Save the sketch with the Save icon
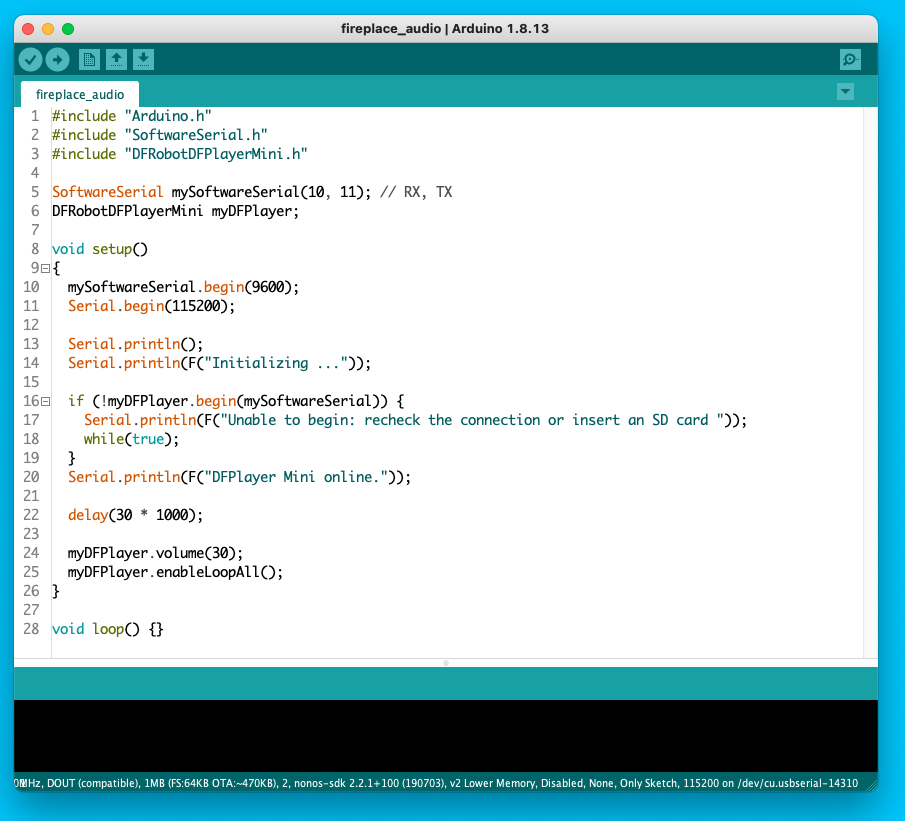The width and height of the screenshot is (905, 821). pos(143,59)
